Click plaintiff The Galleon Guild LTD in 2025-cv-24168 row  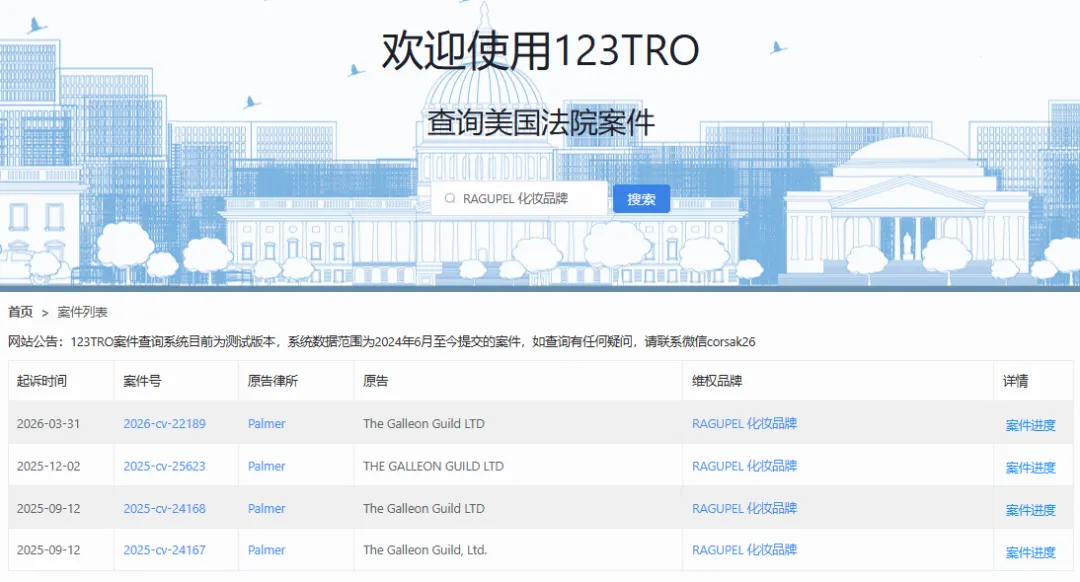[424, 508]
